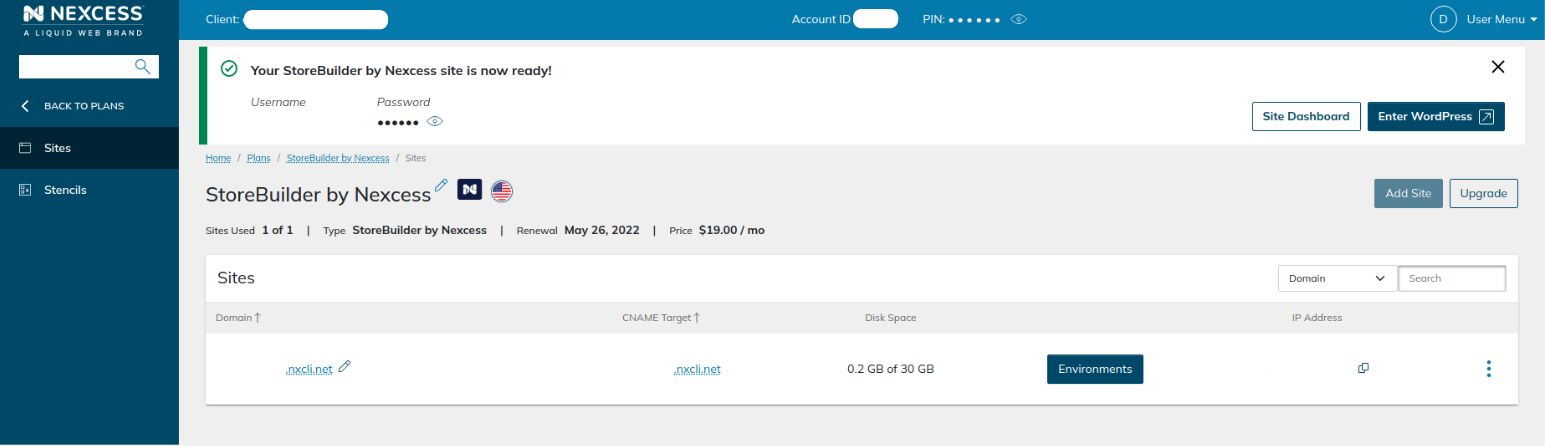Click the Sites Used 1 of 1 text
This screenshot has width=1545, height=446.
249,230
